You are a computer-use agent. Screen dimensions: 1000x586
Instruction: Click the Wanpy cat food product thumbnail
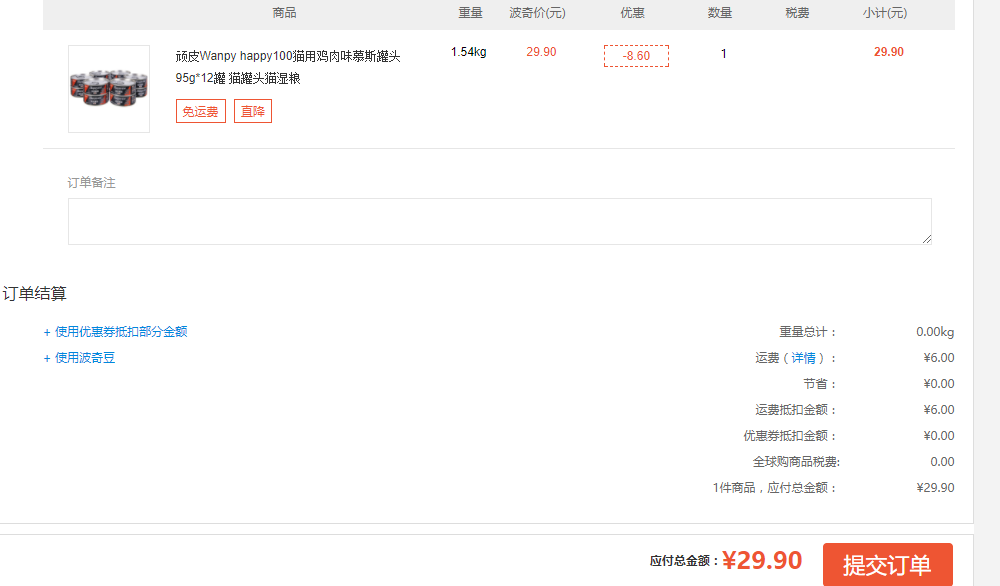tap(109, 88)
